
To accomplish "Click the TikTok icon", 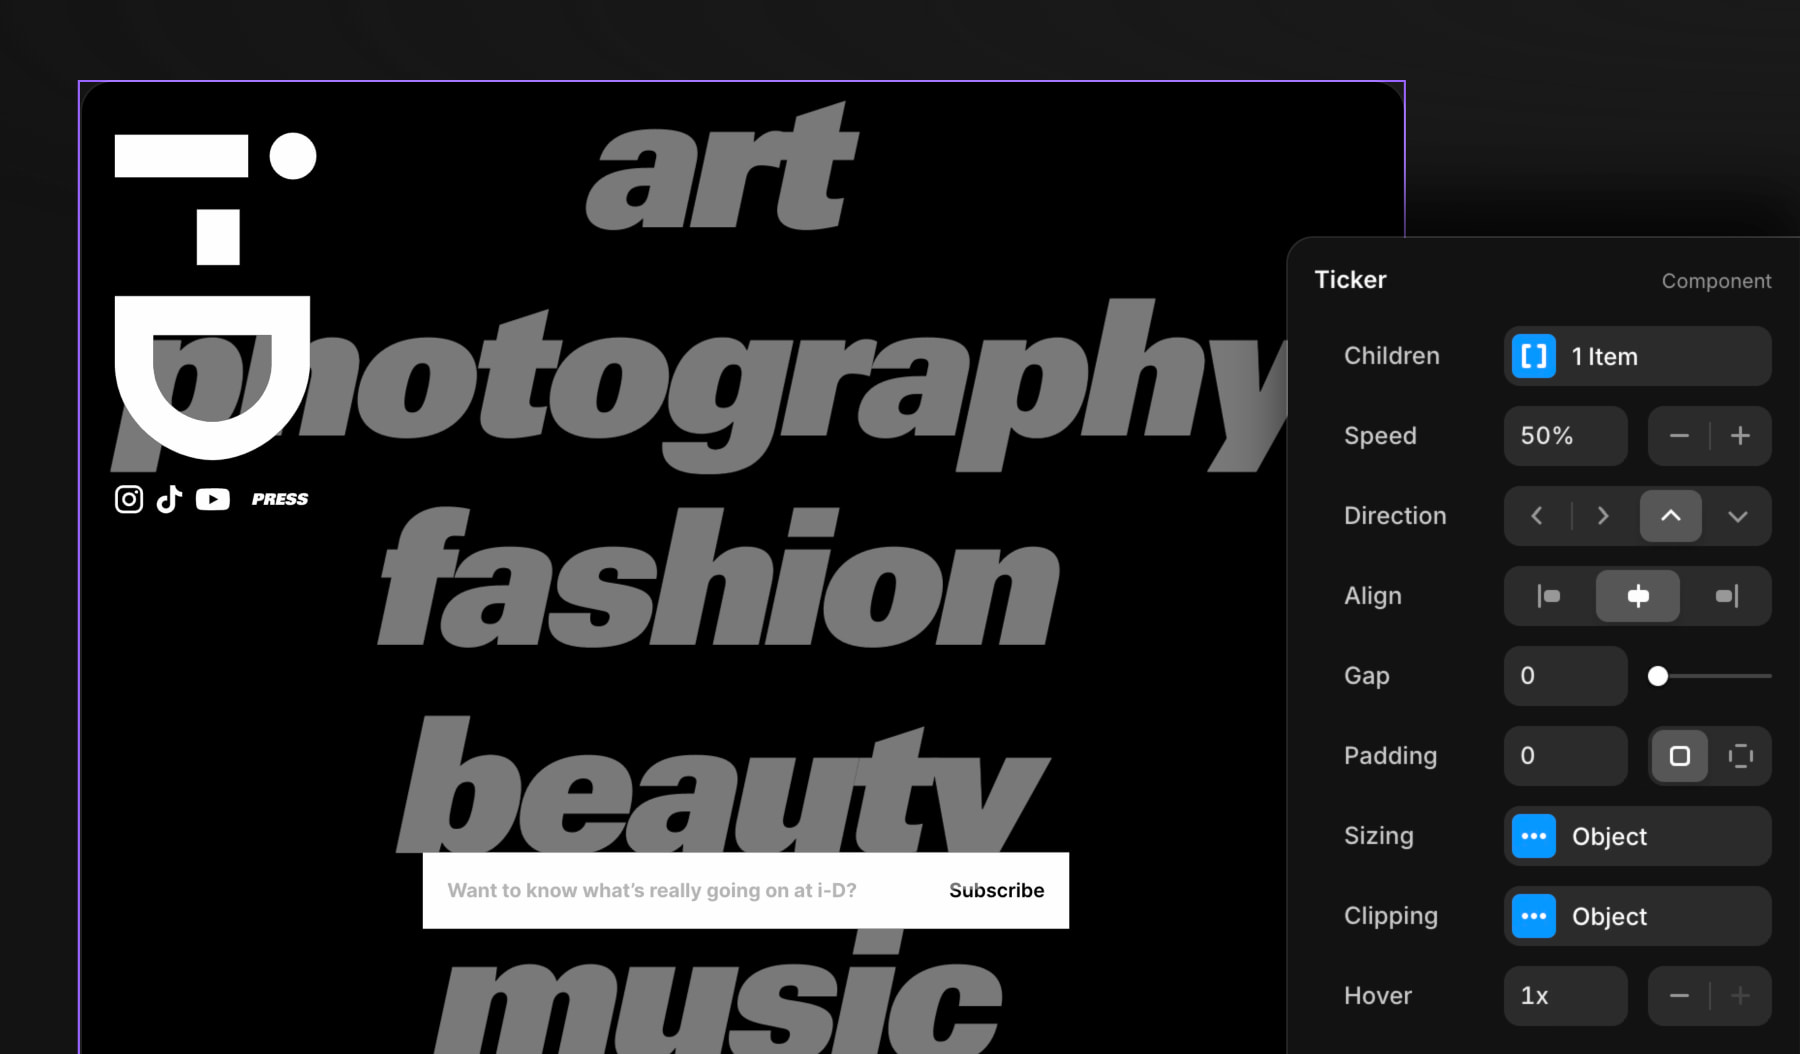I will [x=170, y=498].
